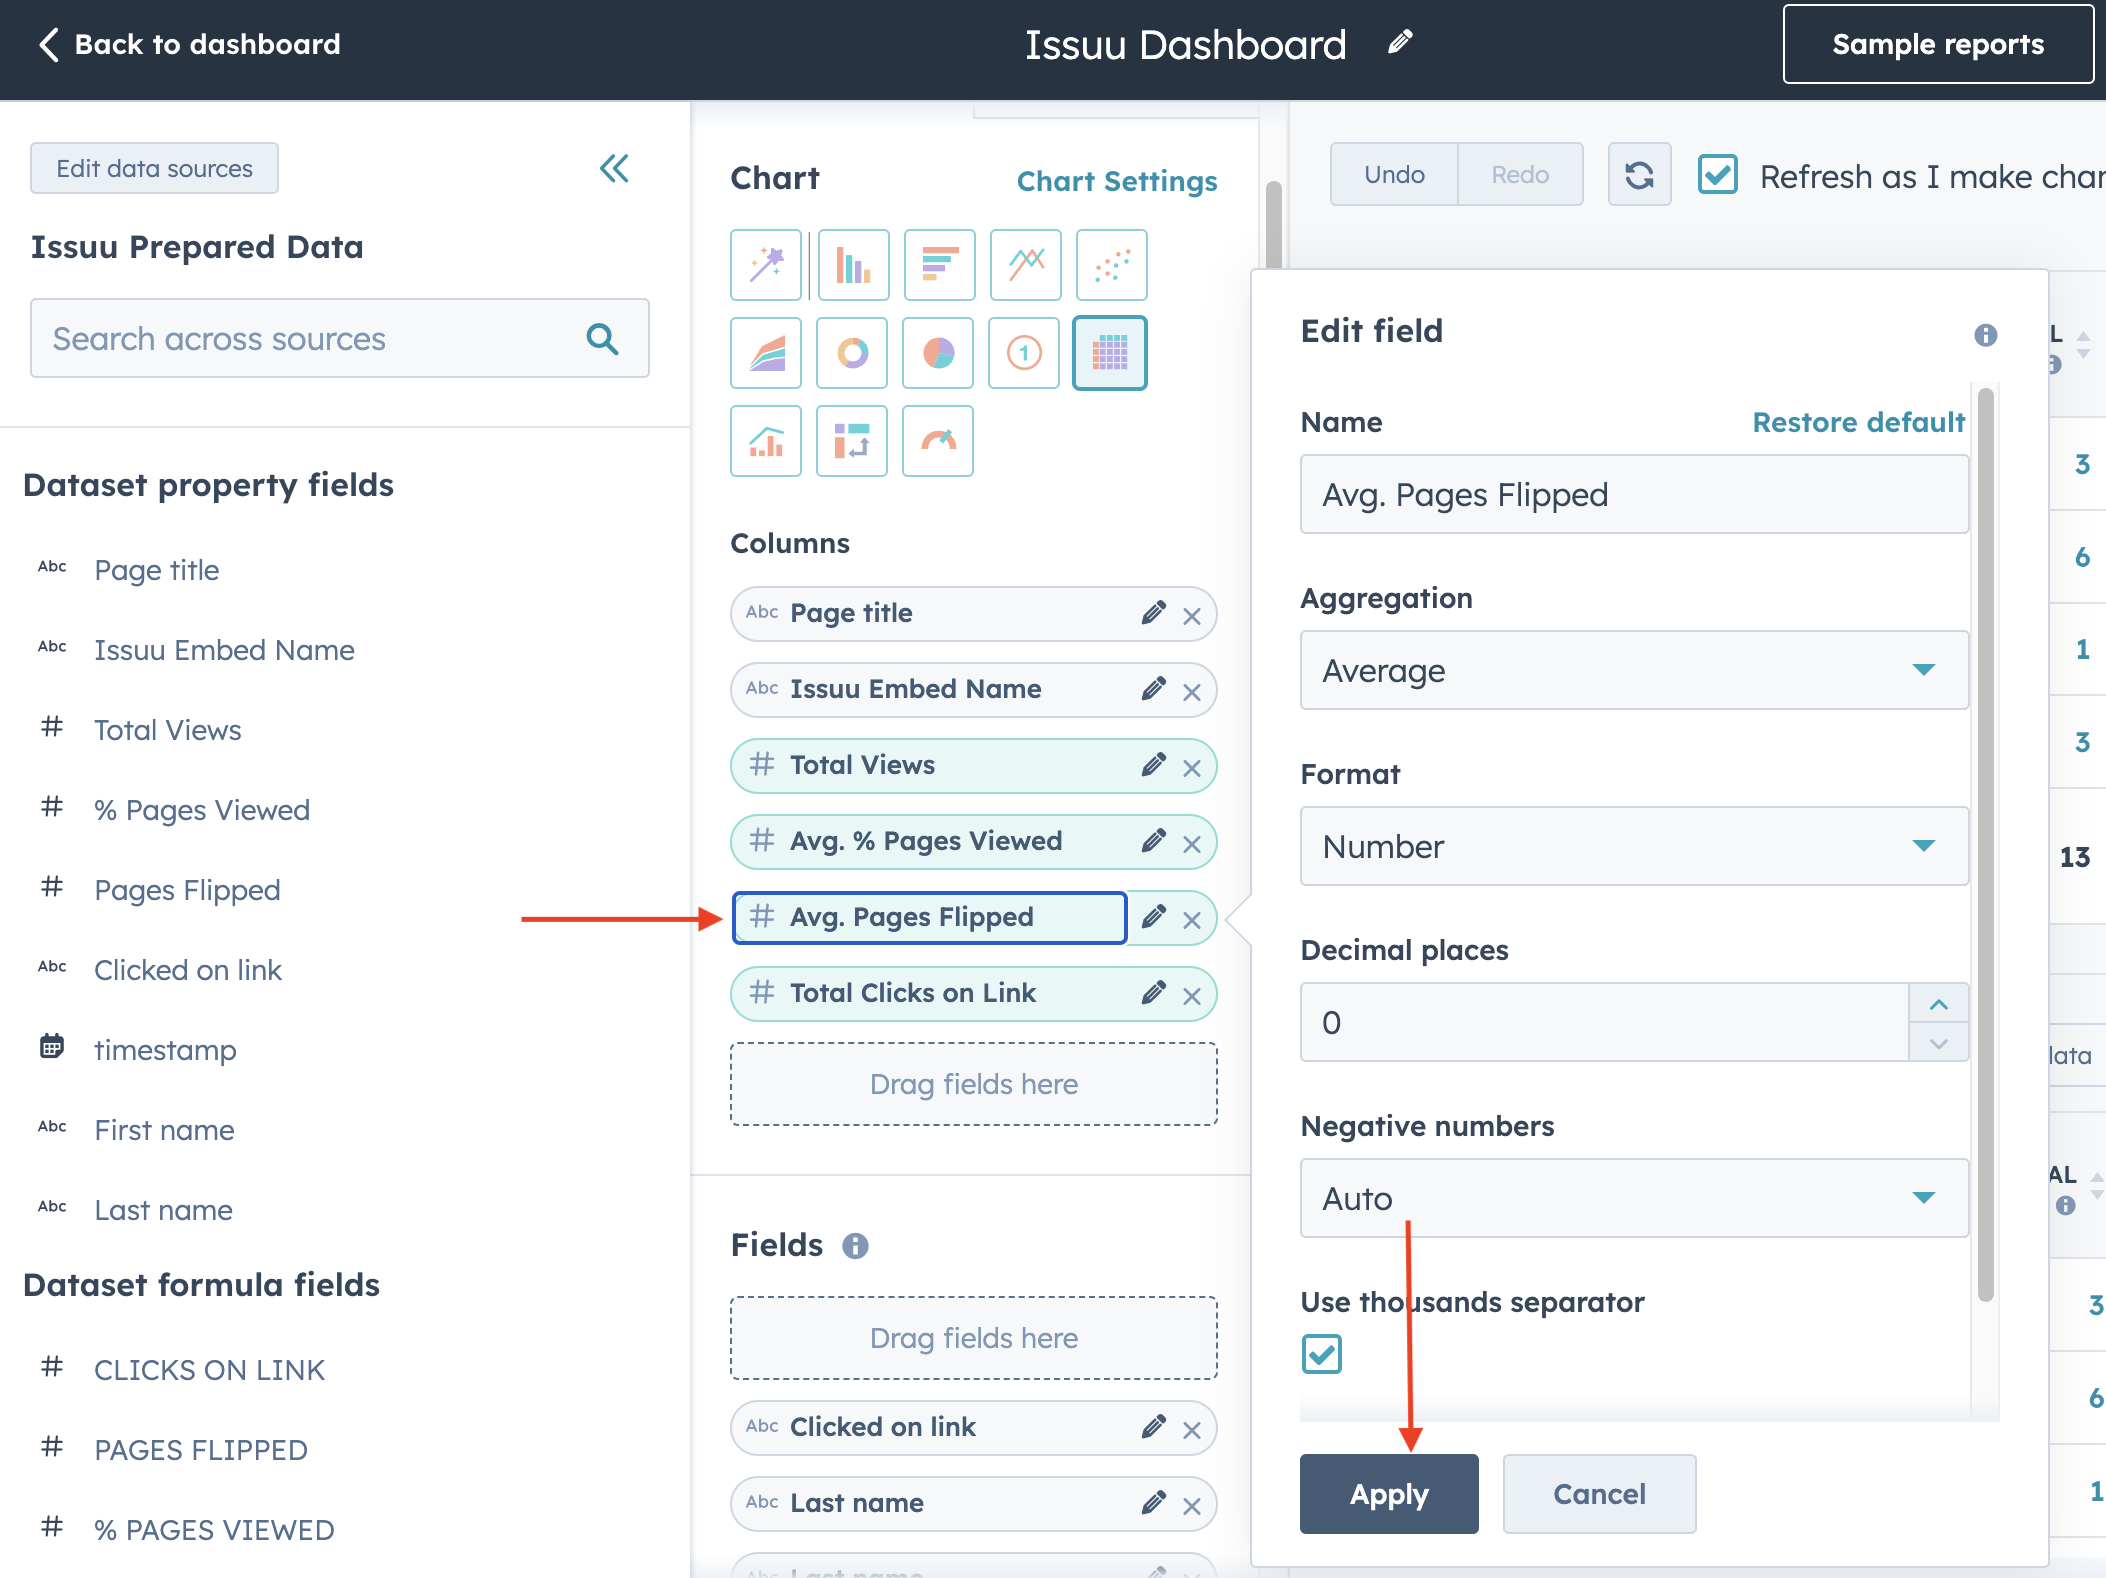Select CLICKS ON LINK formula field

pos(209,1370)
